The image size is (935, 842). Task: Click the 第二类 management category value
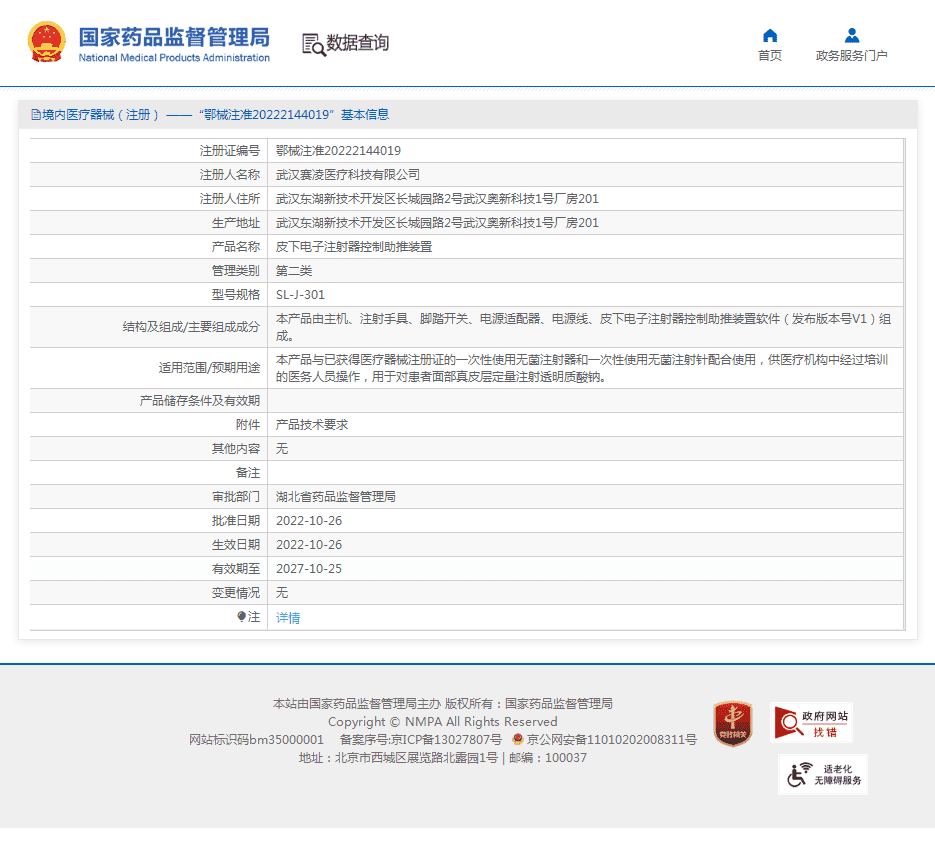294,271
